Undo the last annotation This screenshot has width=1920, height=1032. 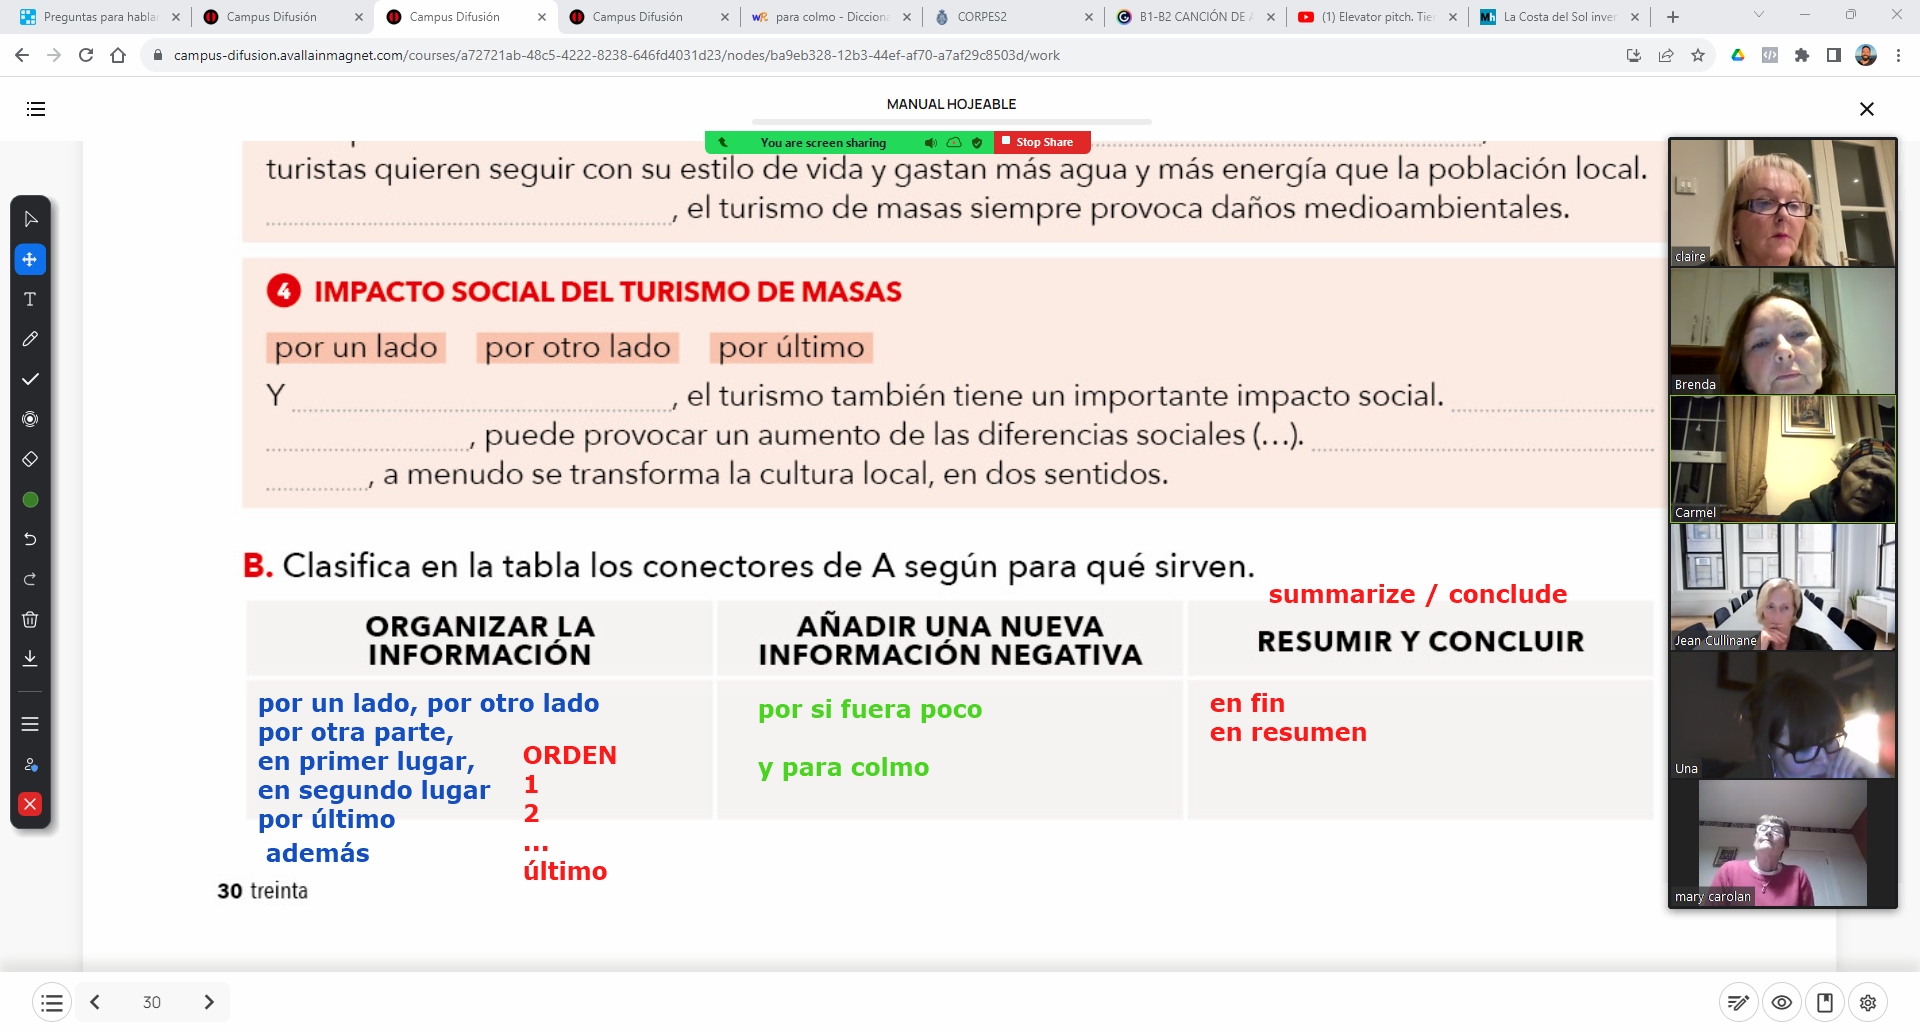(x=30, y=539)
